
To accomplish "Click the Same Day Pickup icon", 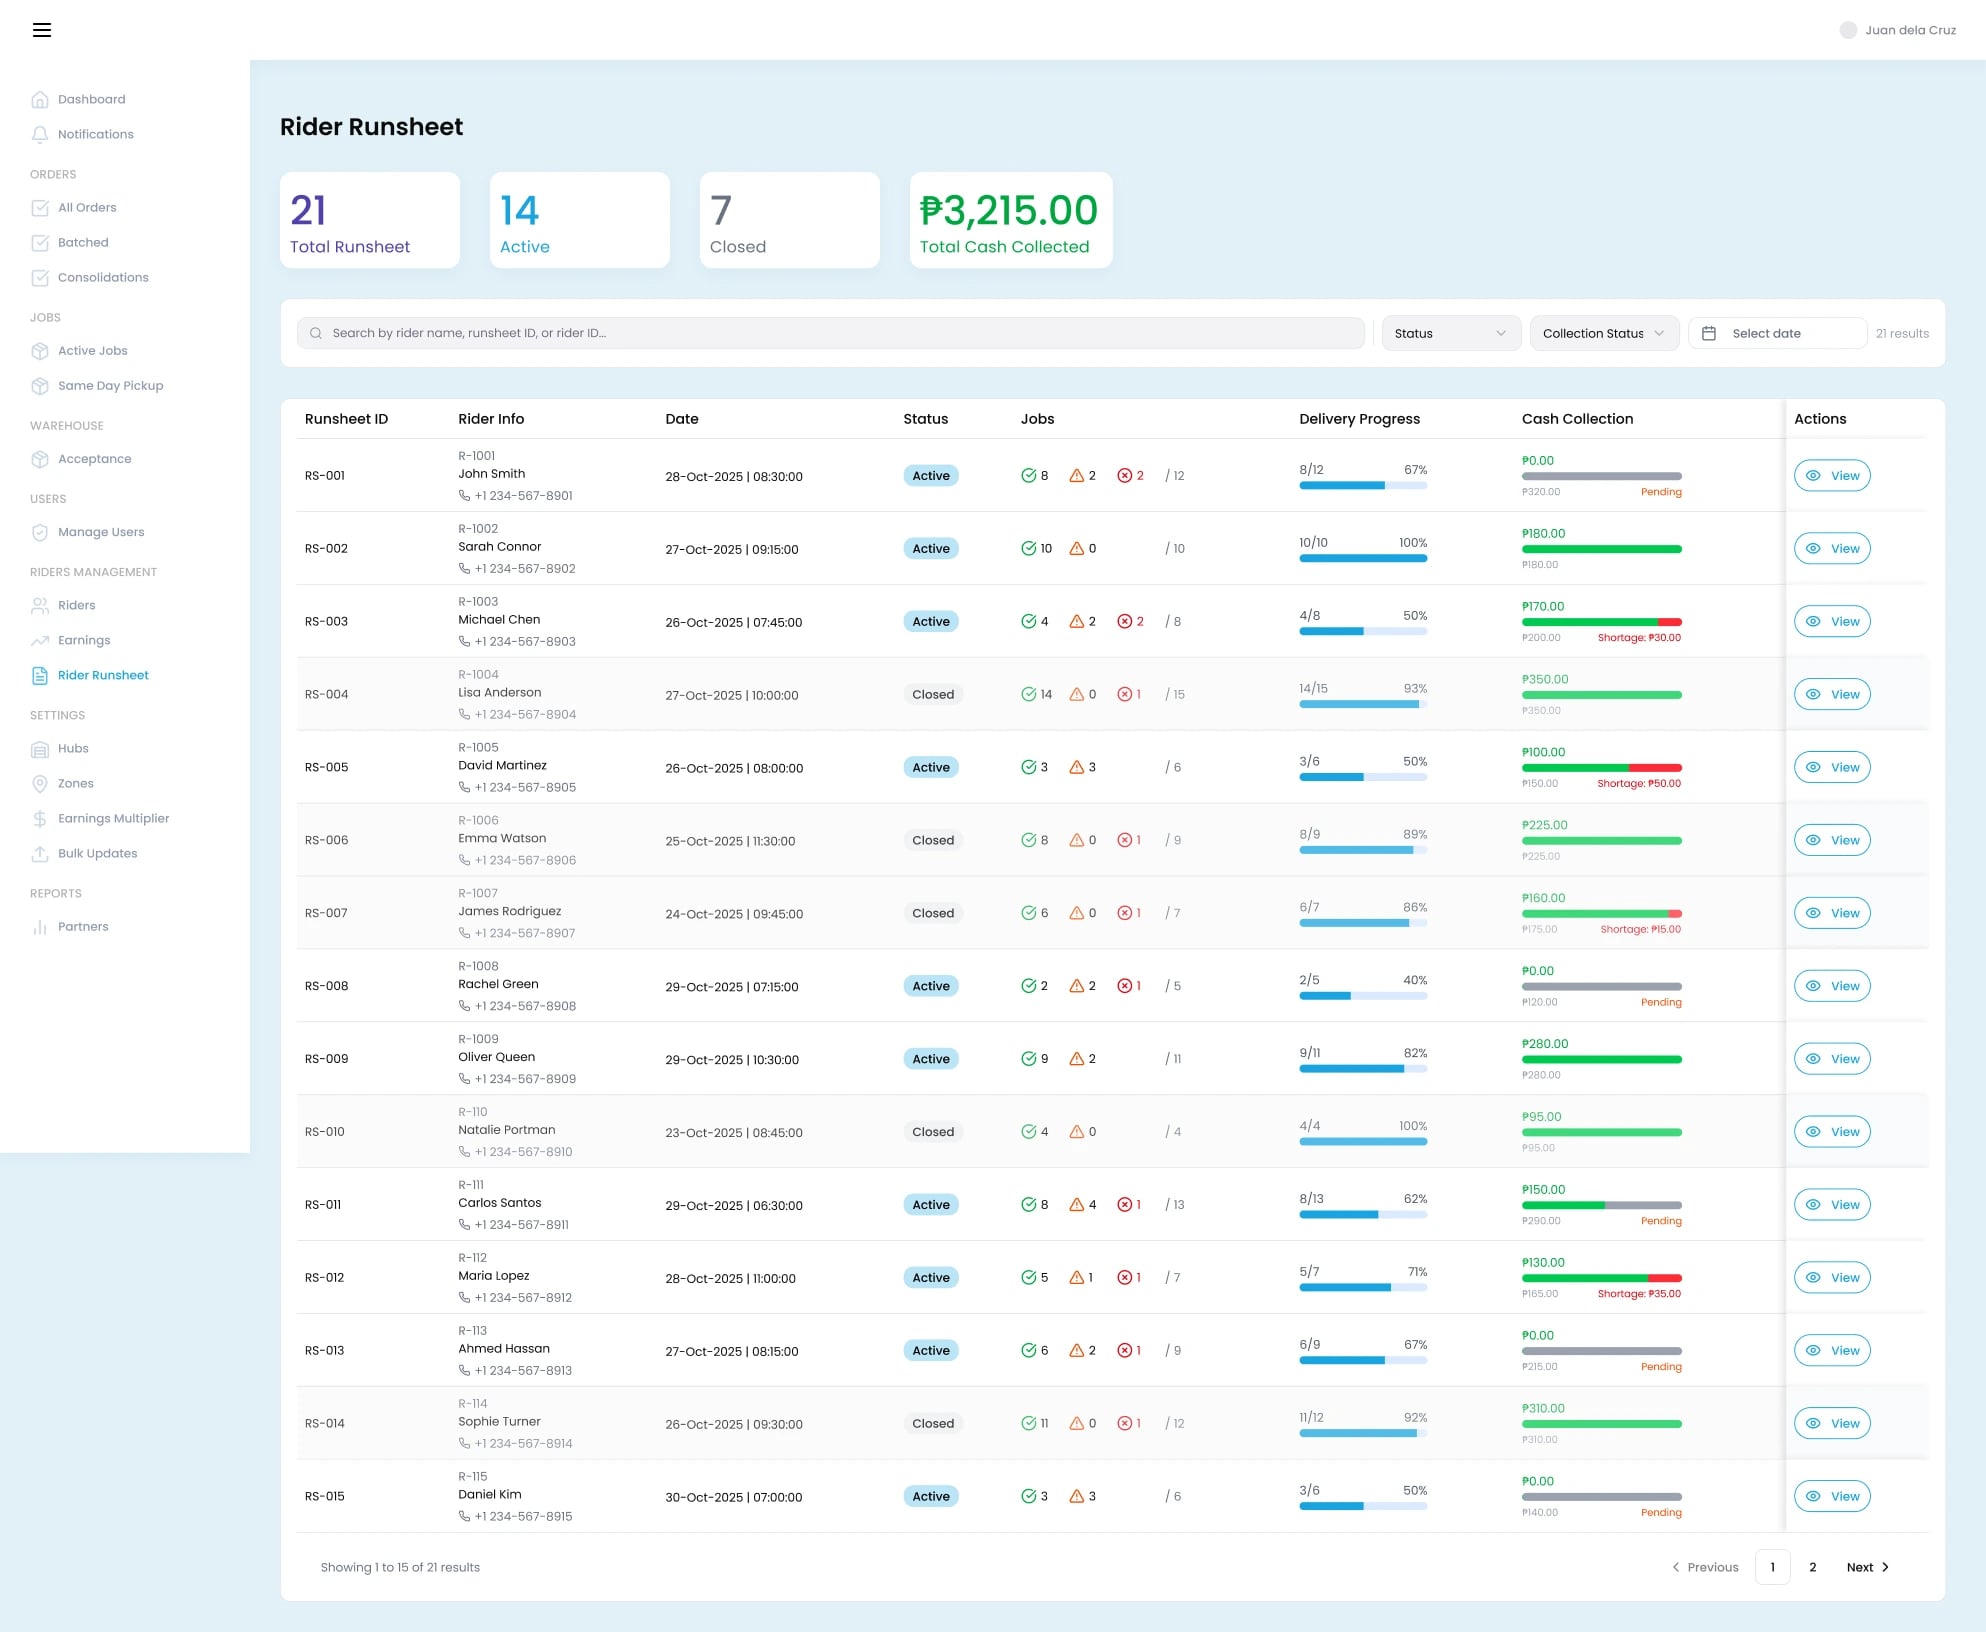I will (40, 385).
